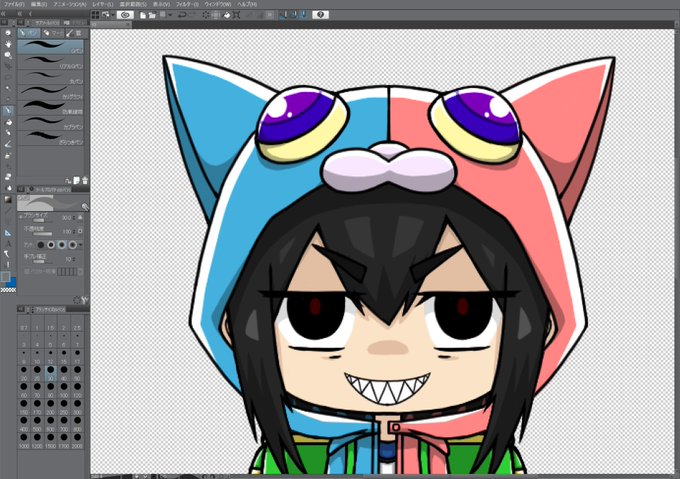
Task: Click the Fill bucket icon in command bar
Action: 226,15
